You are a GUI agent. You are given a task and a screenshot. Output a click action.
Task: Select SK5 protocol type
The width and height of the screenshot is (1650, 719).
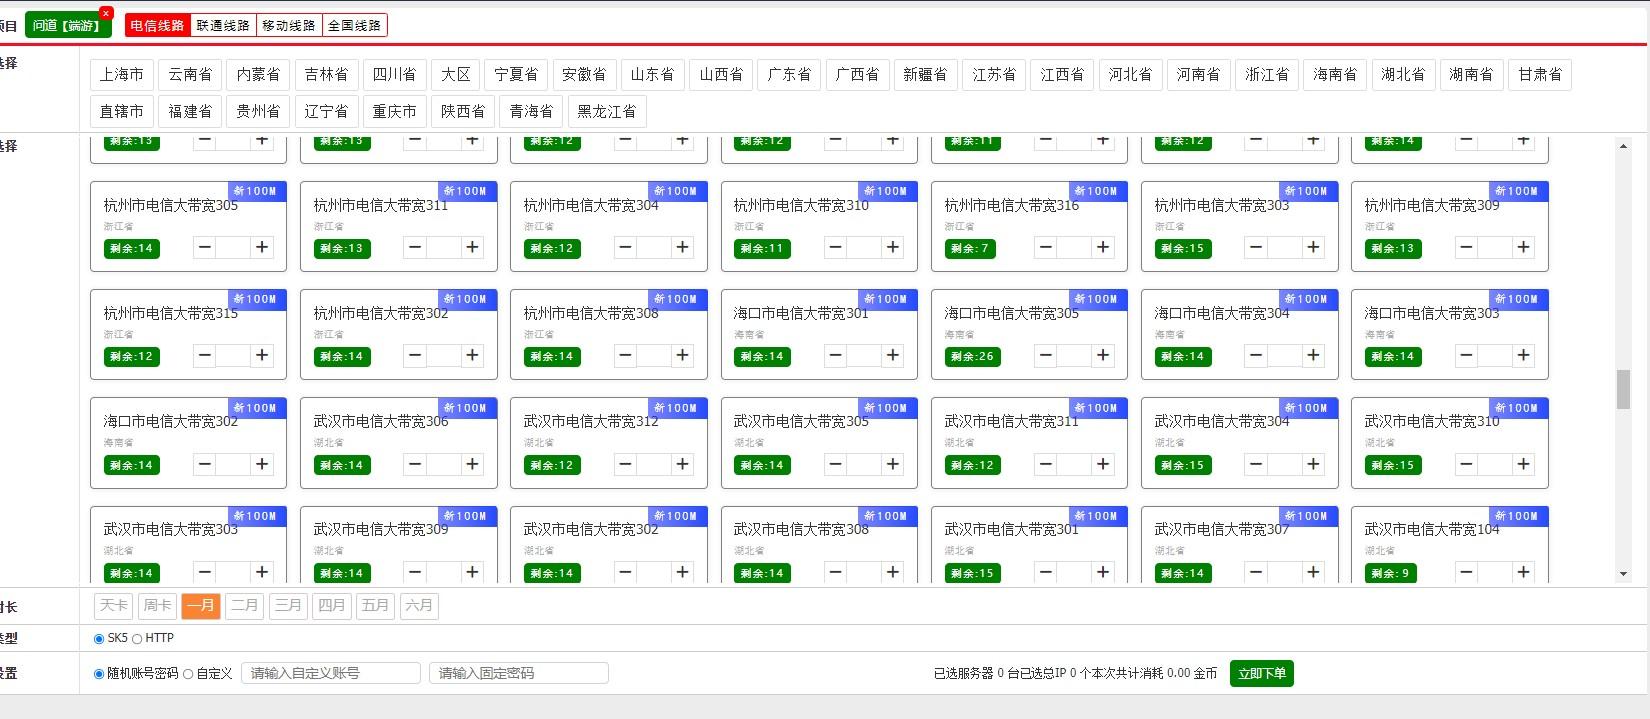[99, 639]
